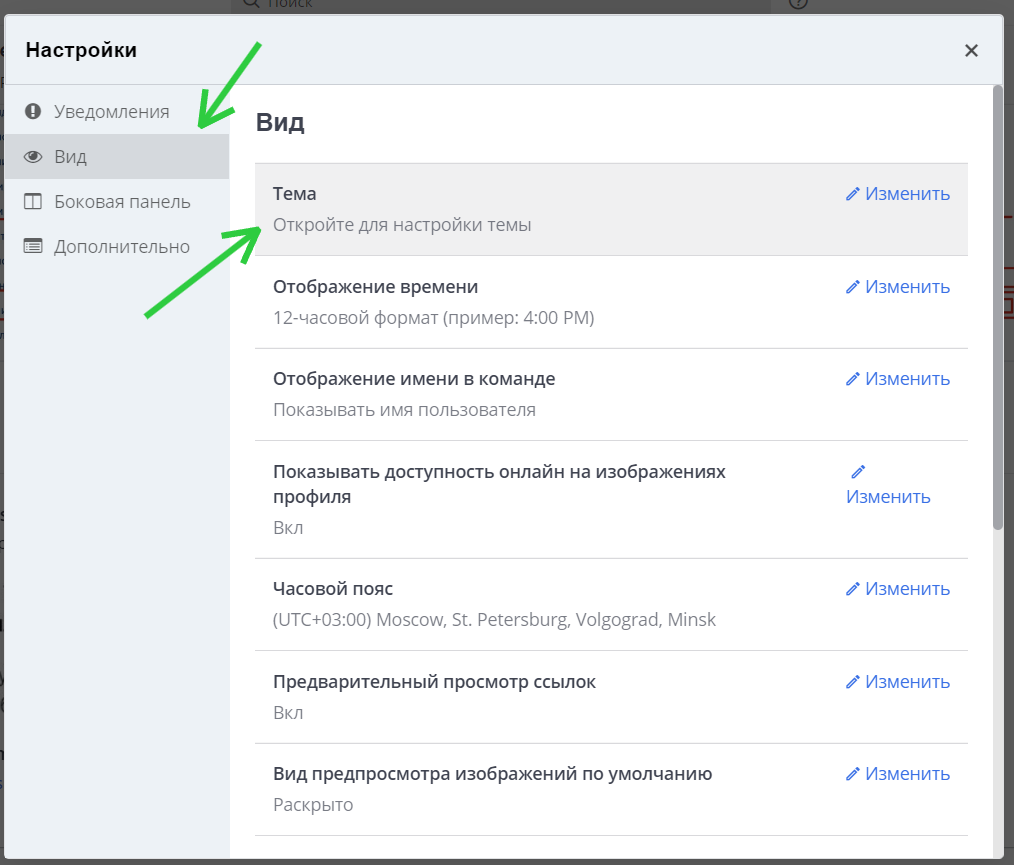Screen dimensions: 1014x865
Task: Click the exclamation icon beside Уведомления
Action: click(33, 111)
